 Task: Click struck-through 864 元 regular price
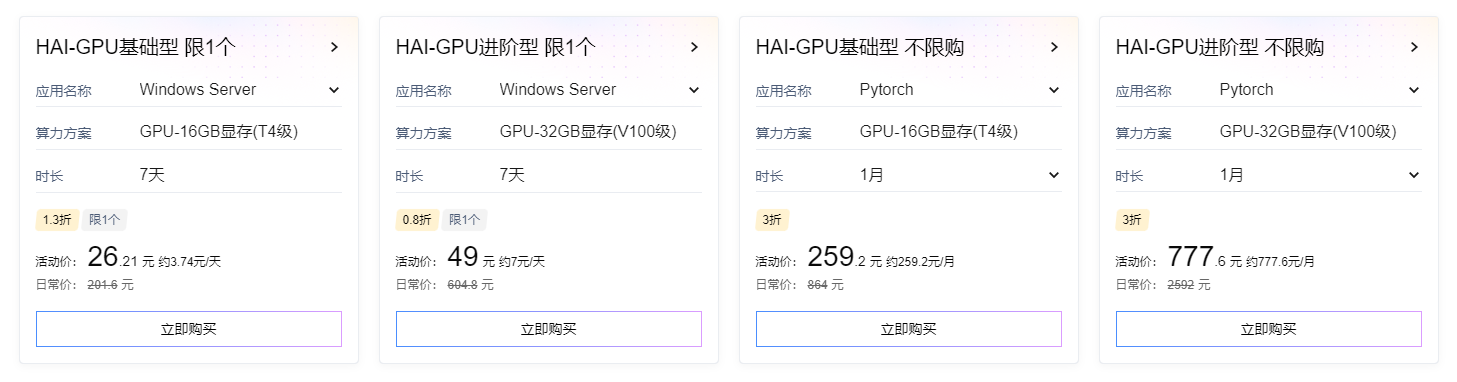click(x=825, y=285)
